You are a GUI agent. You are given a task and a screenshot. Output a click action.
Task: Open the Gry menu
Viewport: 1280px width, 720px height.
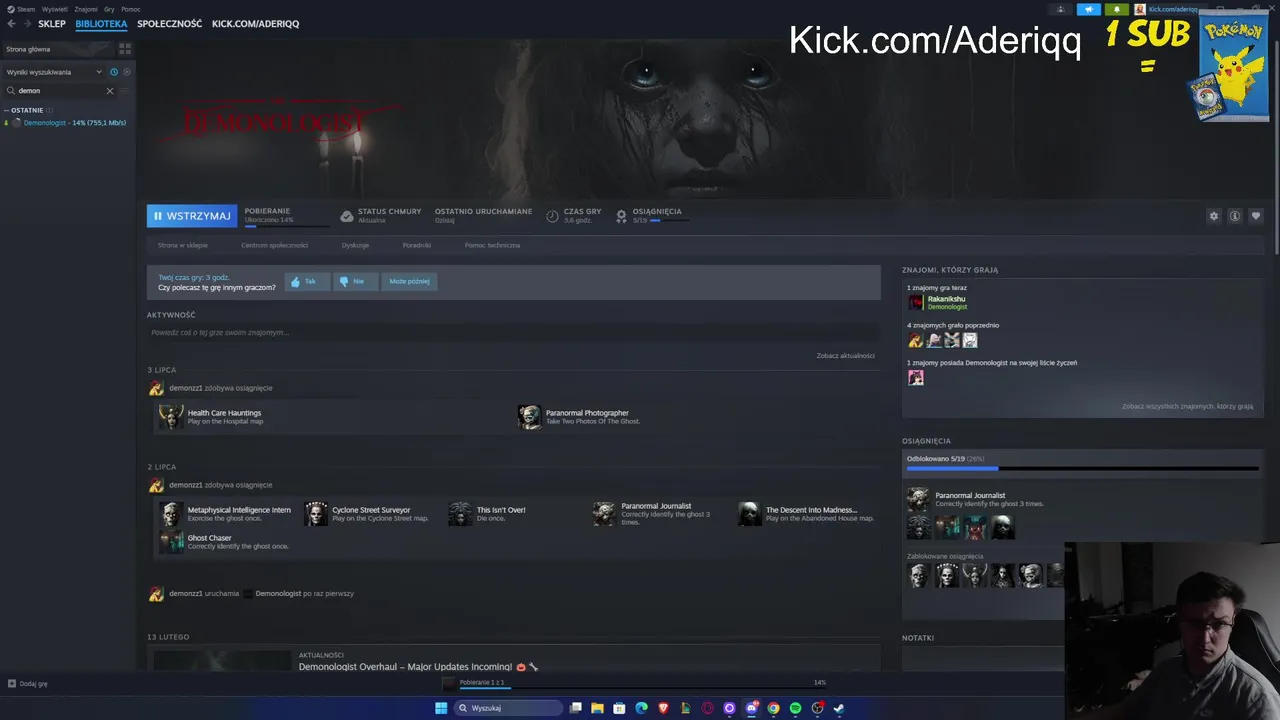tap(109, 9)
